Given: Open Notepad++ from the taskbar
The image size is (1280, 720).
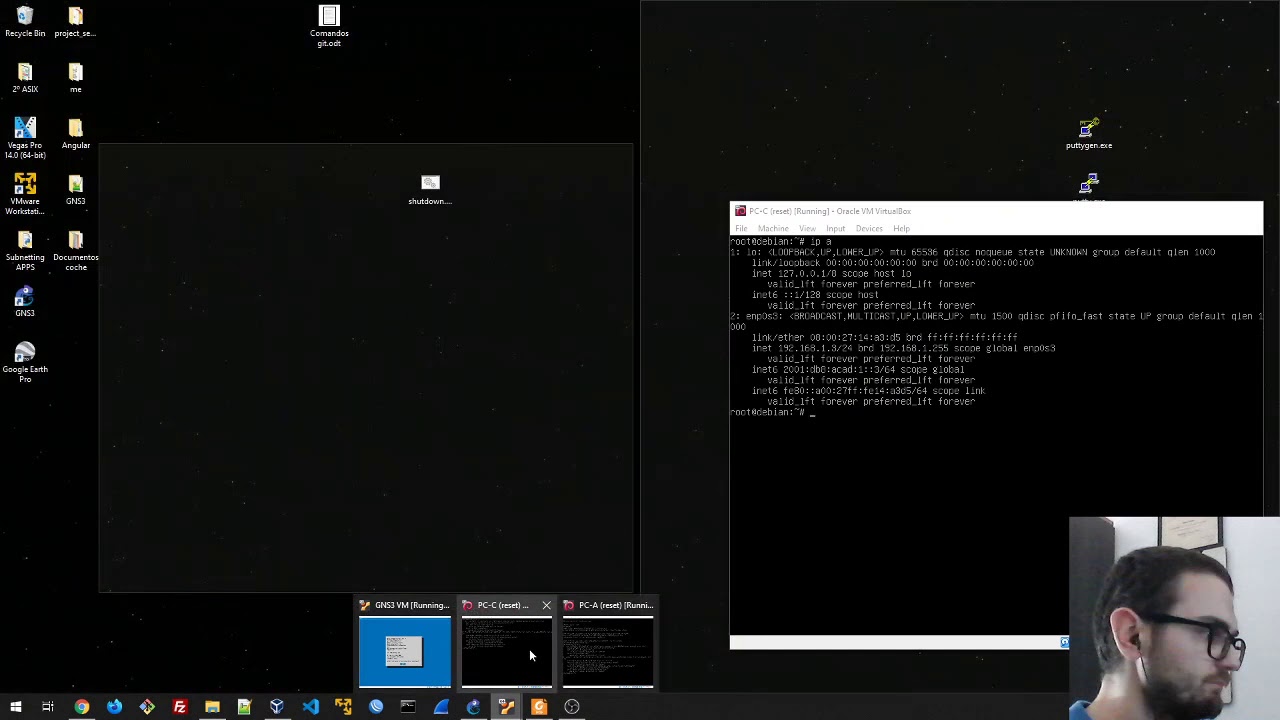Looking at the screenshot, I should (x=244, y=707).
